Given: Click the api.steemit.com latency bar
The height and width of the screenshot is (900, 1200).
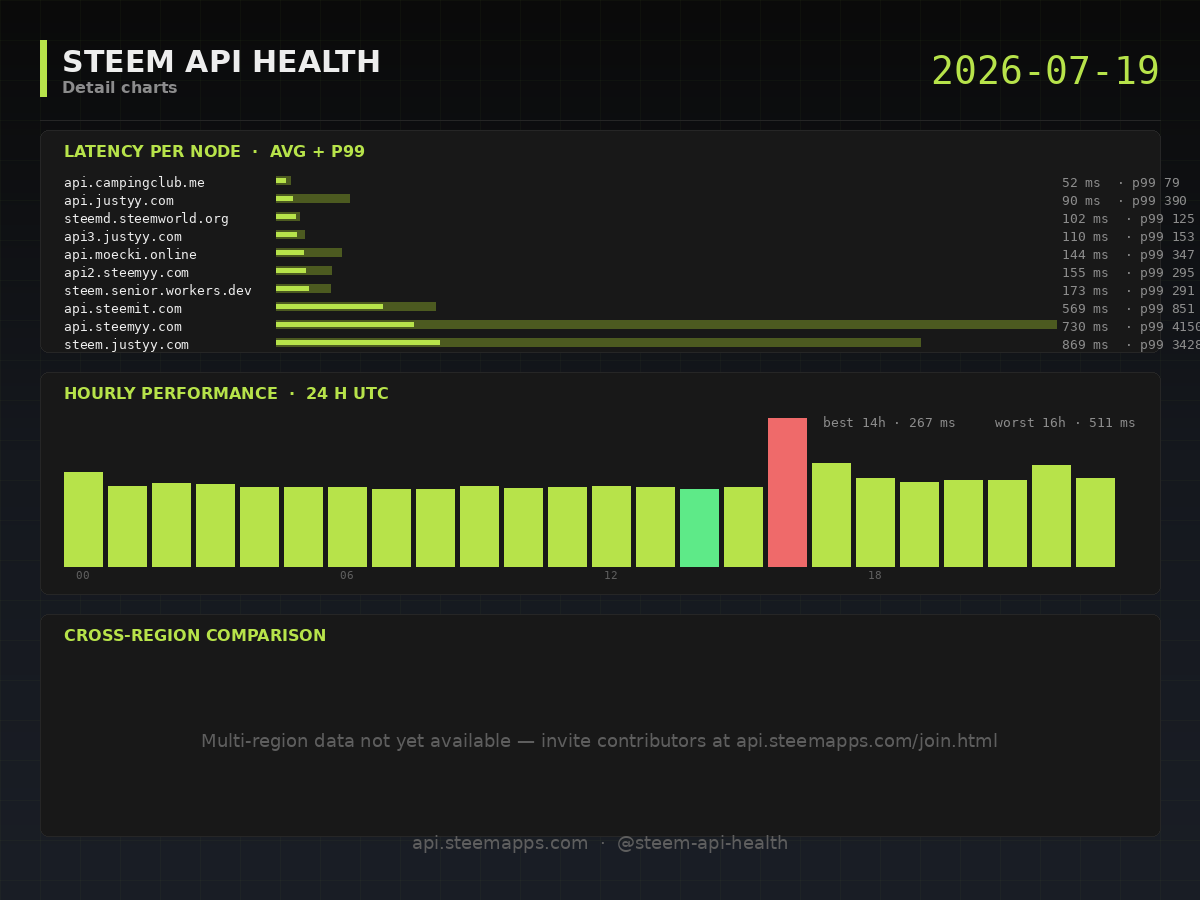Looking at the screenshot, I should (356, 307).
